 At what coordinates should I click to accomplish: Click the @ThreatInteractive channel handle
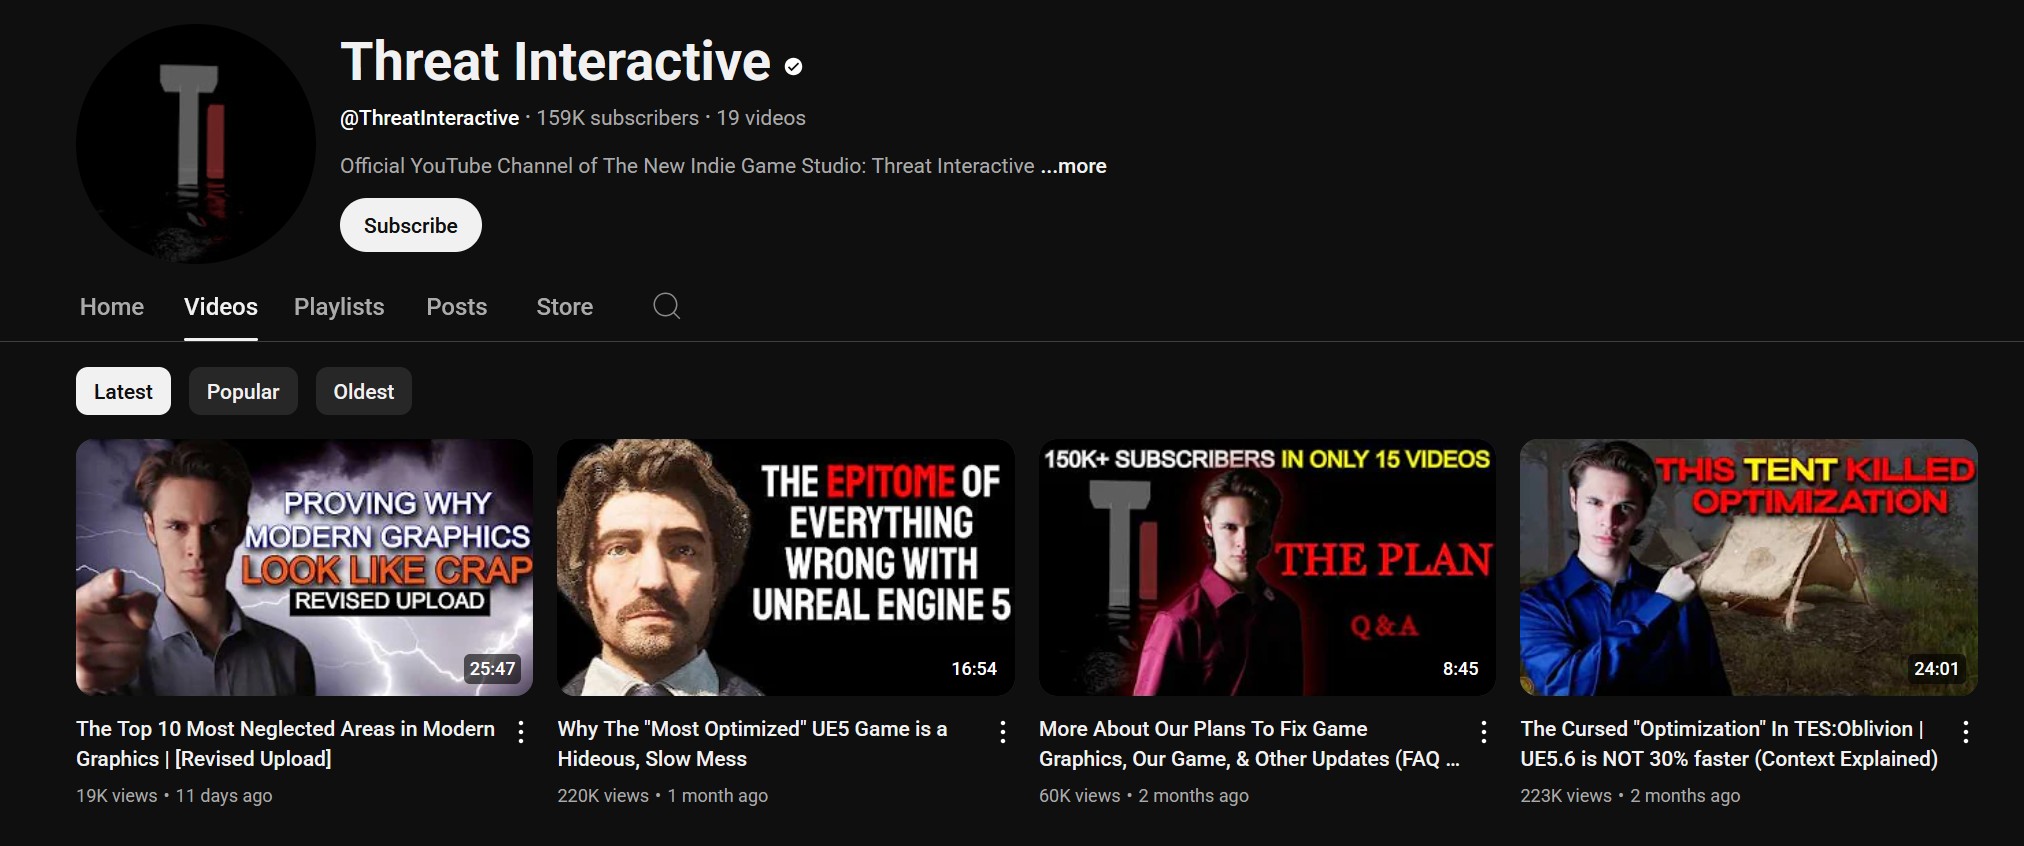430,118
